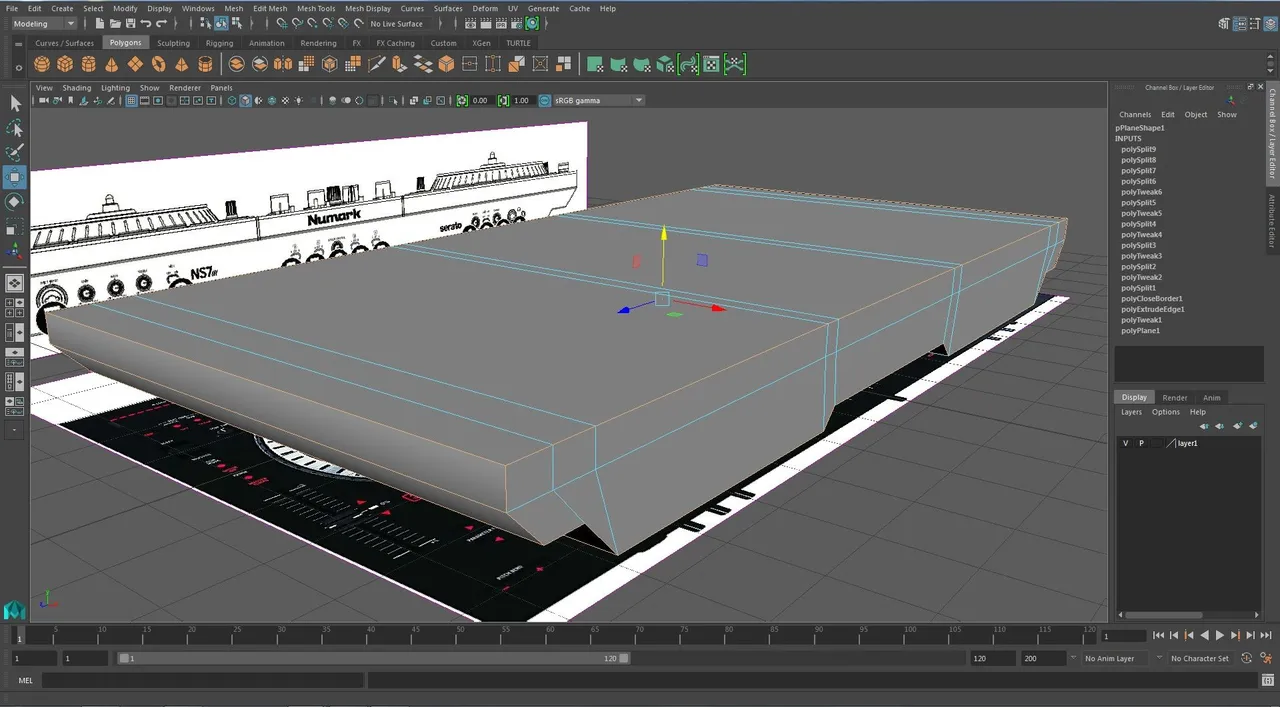This screenshot has width=1280, height=707.
Task: Click the Multi-Cut knife shelf icon
Action: click(x=376, y=64)
